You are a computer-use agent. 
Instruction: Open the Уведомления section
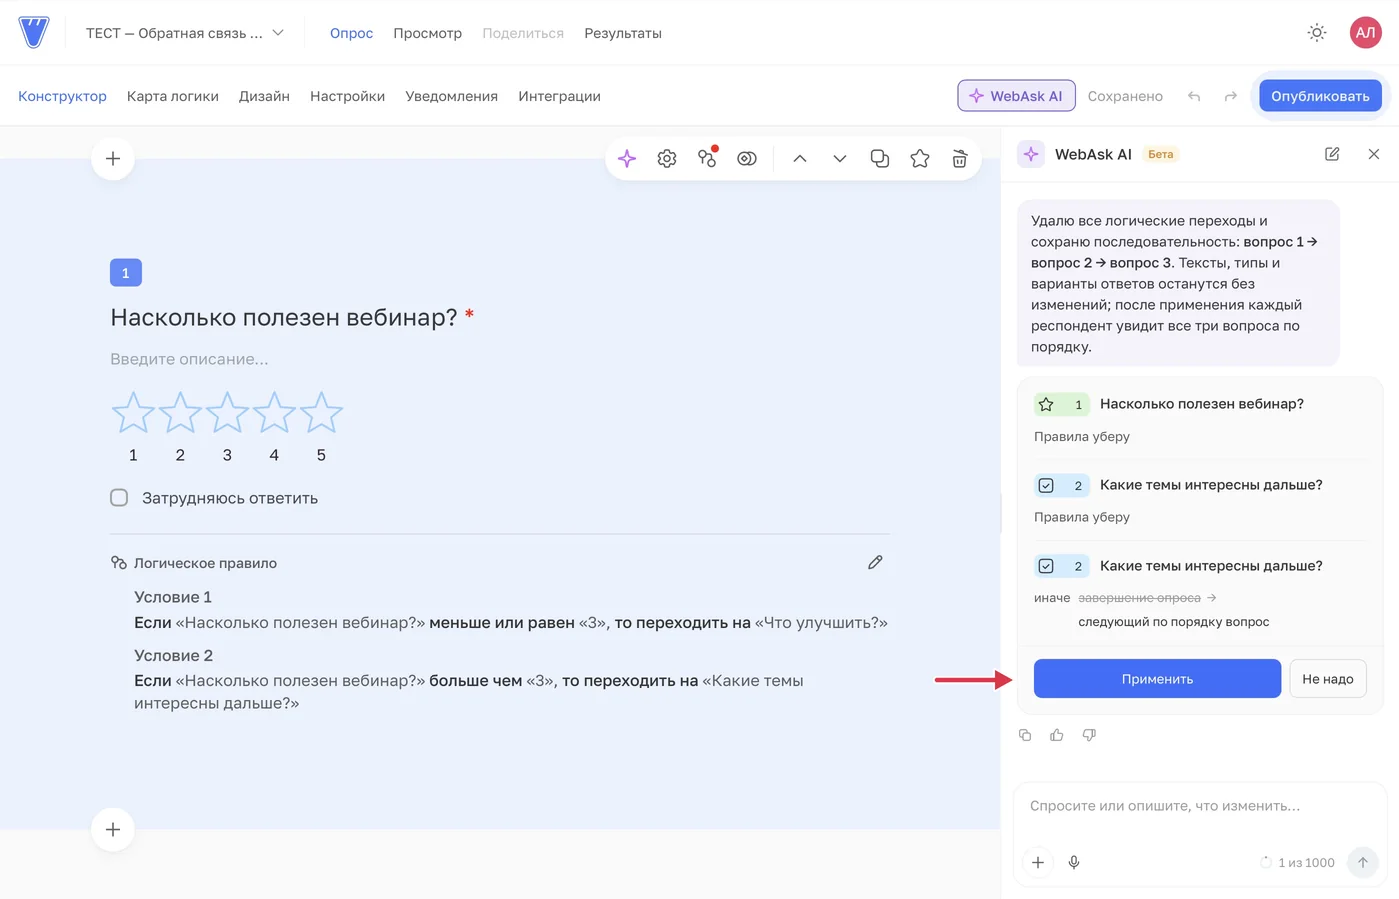point(451,96)
